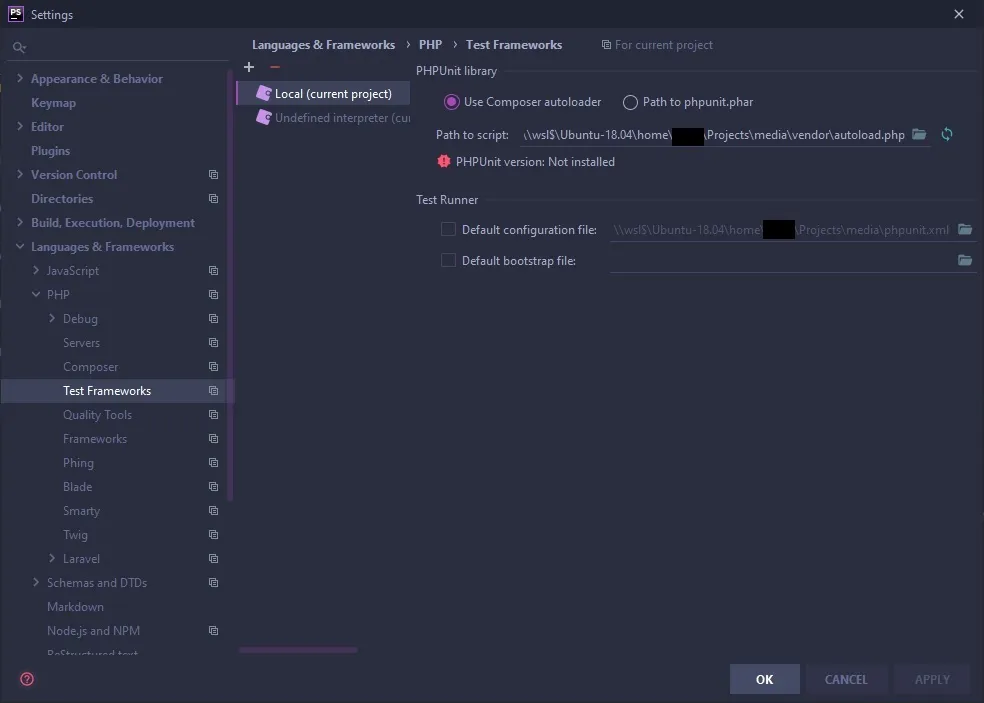Click the PHP icon of Local (current project)
The height and width of the screenshot is (703, 984).
[264, 94]
